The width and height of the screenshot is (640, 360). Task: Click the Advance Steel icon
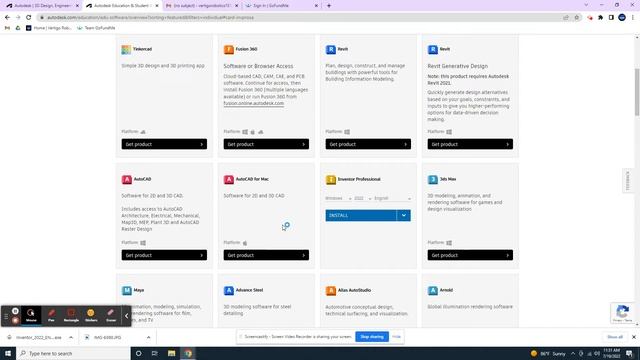click(229, 290)
